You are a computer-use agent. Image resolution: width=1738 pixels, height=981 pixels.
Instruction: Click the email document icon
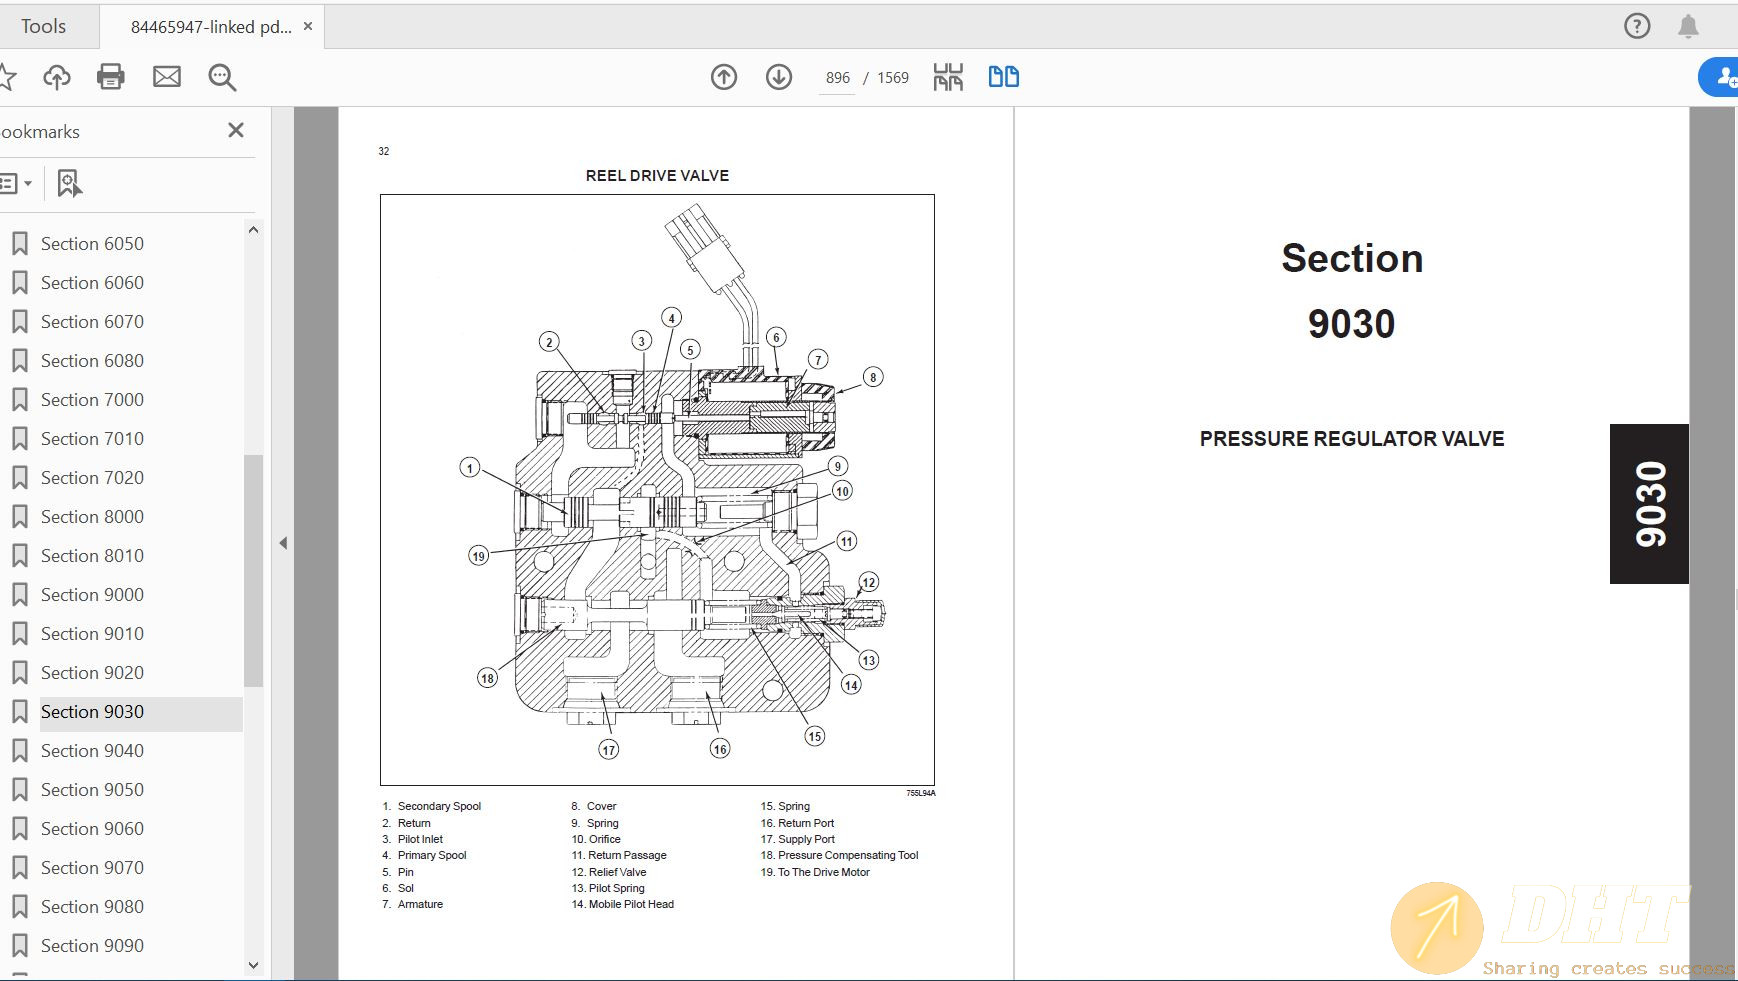pos(167,76)
